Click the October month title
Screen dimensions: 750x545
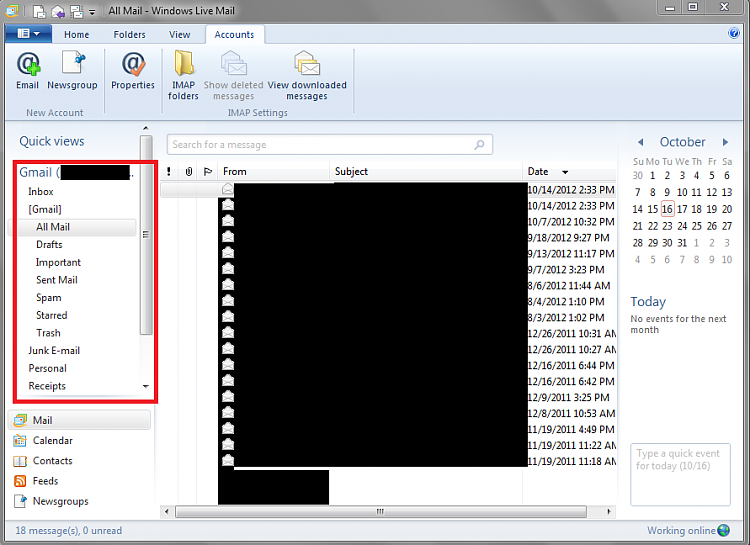point(683,142)
